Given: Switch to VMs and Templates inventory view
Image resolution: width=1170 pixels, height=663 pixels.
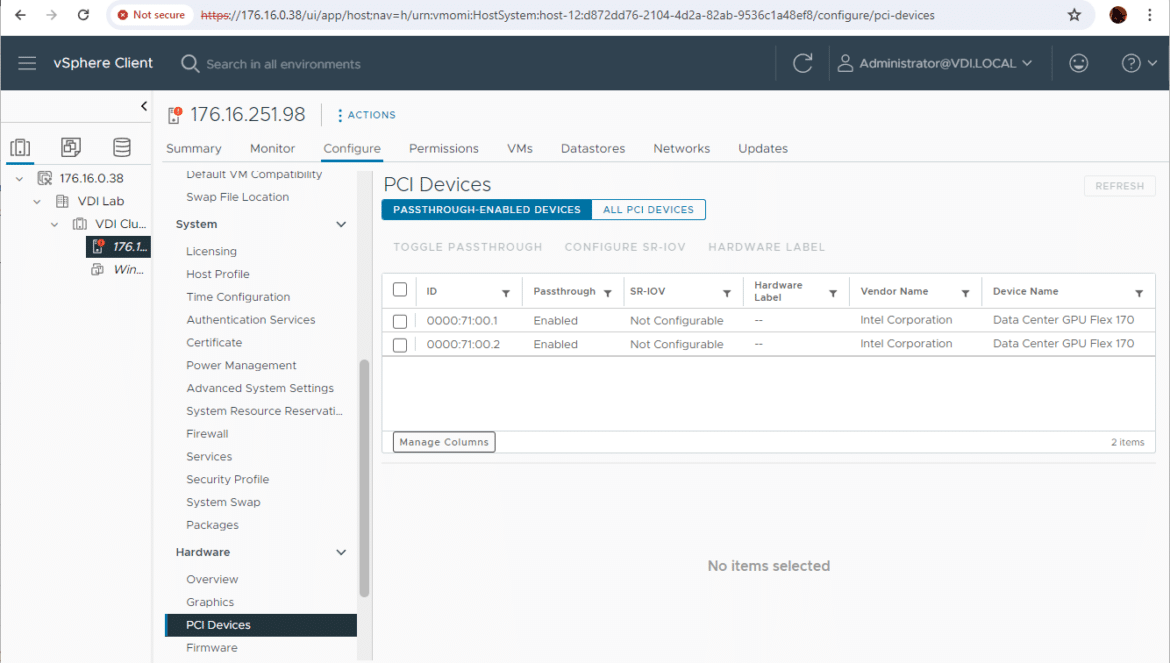Looking at the screenshot, I should 71,147.
